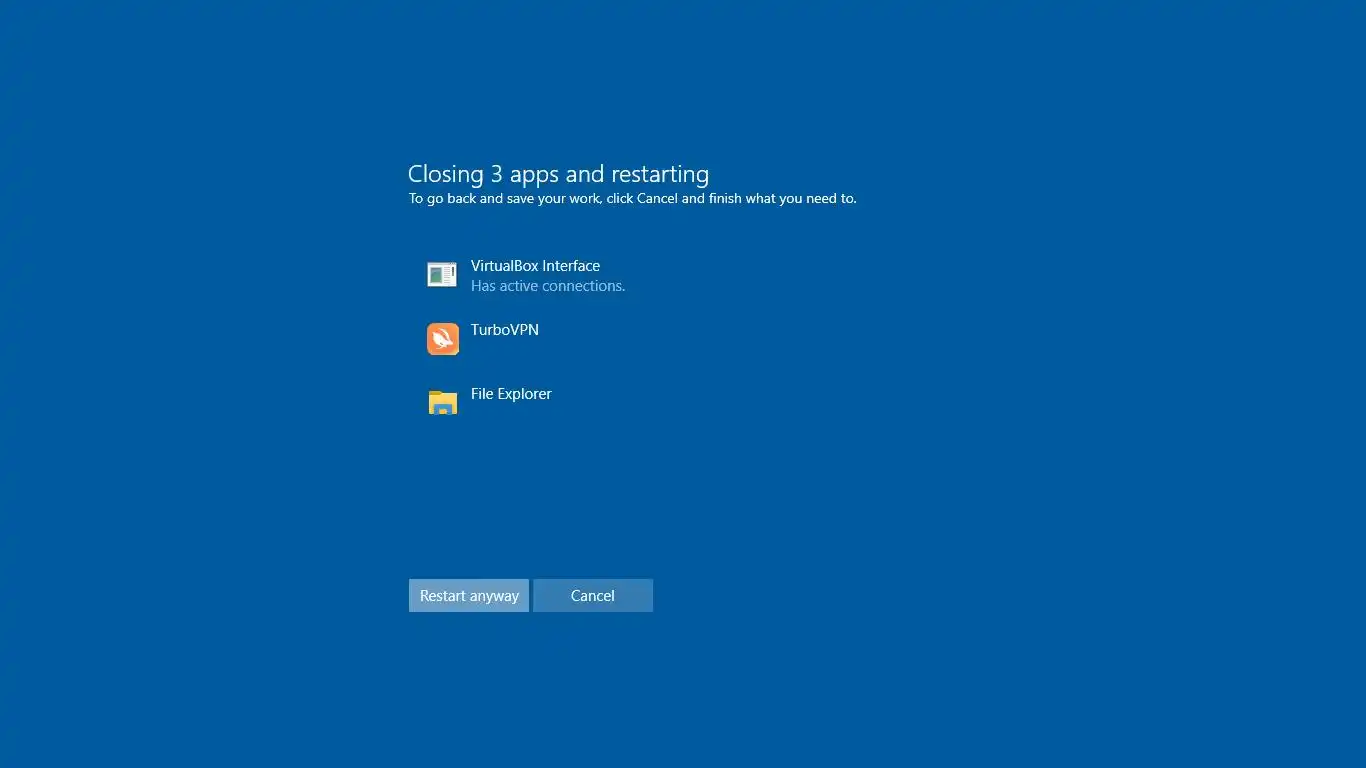Click the File Explorer folder icon

(443, 402)
